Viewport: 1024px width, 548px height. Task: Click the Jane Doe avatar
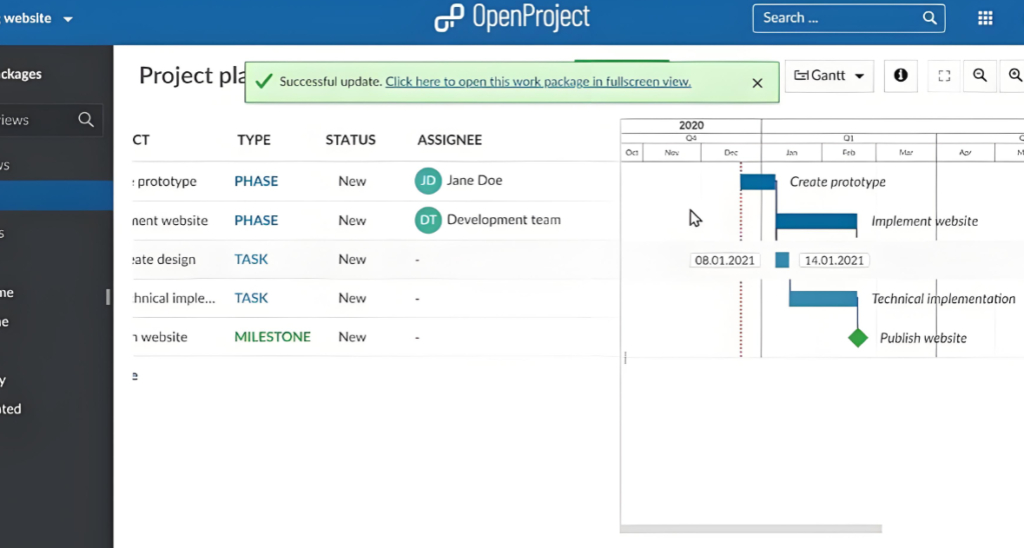pos(428,181)
